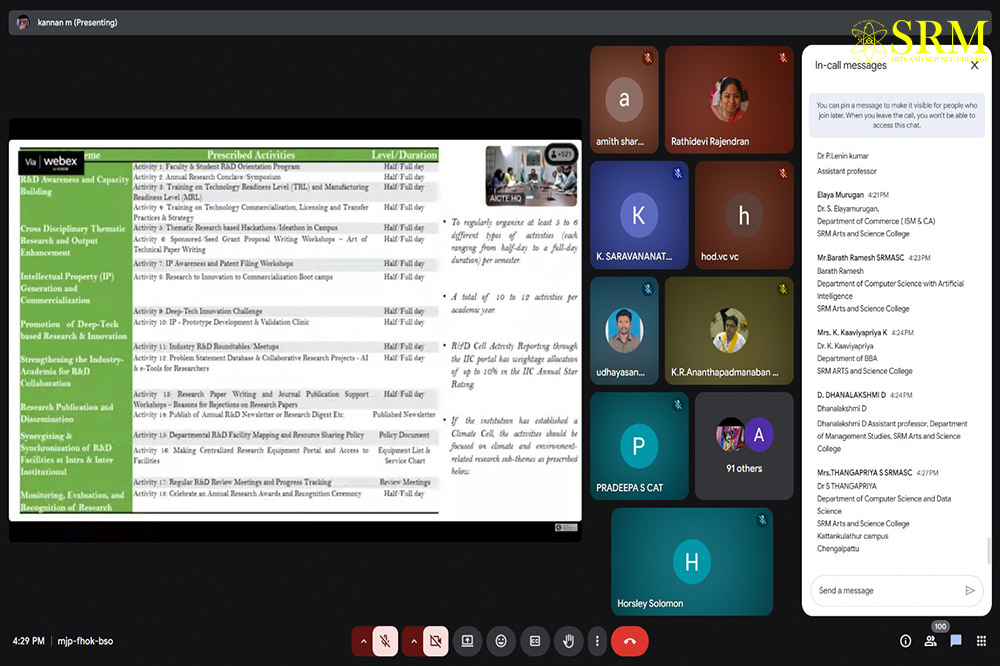The width and height of the screenshot is (1000, 666).
Task: Open the activities grid icon
Action: point(981,641)
